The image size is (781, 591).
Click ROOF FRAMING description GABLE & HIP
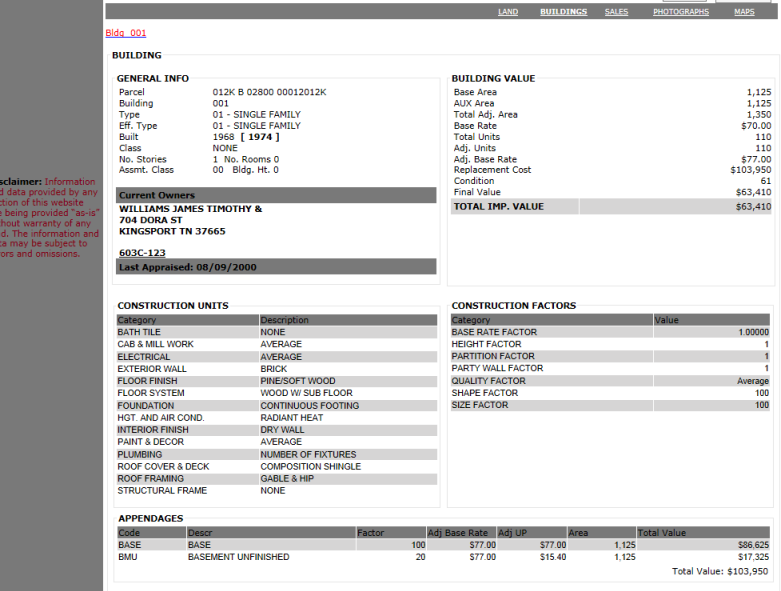(x=287, y=478)
